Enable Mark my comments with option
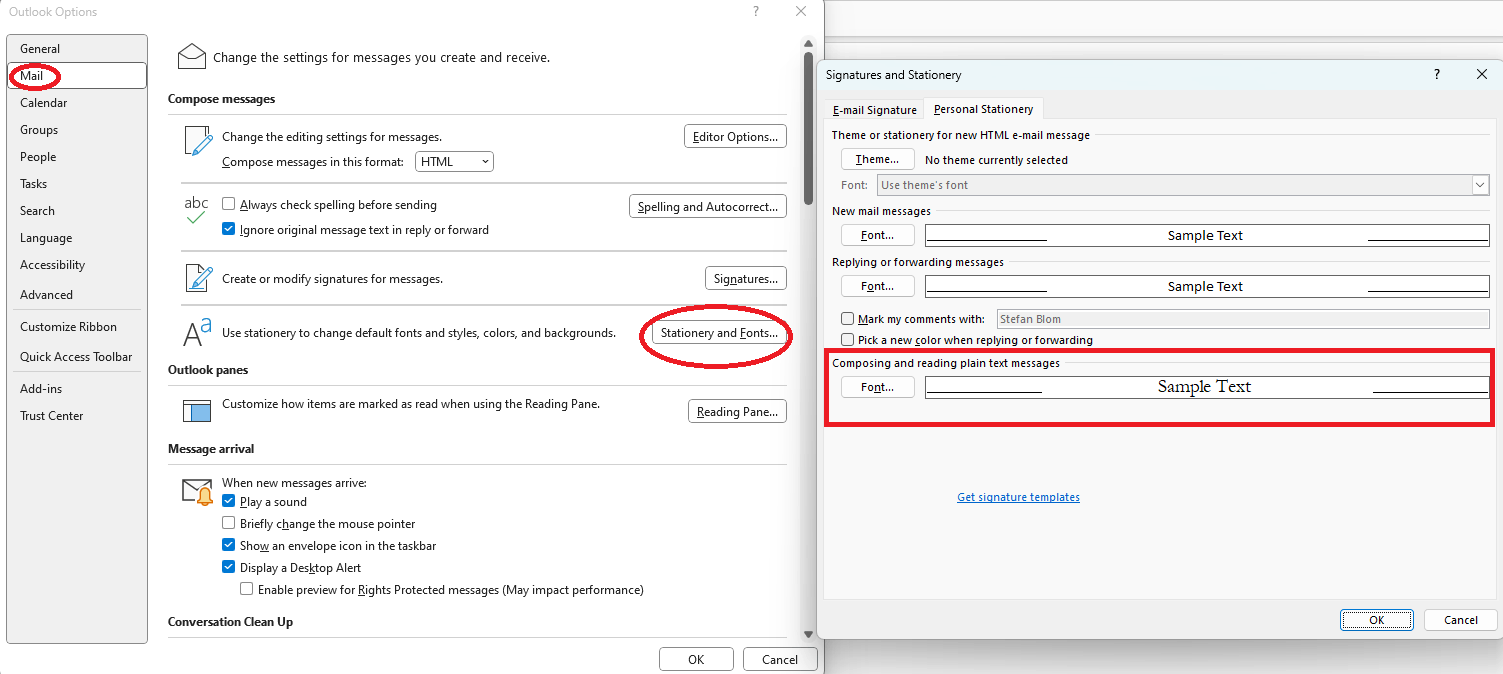 (847, 318)
